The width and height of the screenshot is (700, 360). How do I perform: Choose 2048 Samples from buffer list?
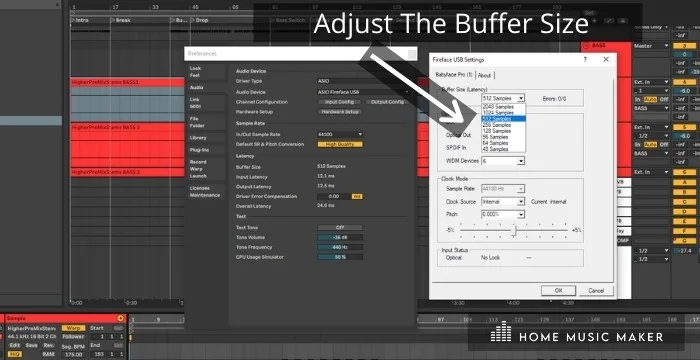[x=504, y=107]
